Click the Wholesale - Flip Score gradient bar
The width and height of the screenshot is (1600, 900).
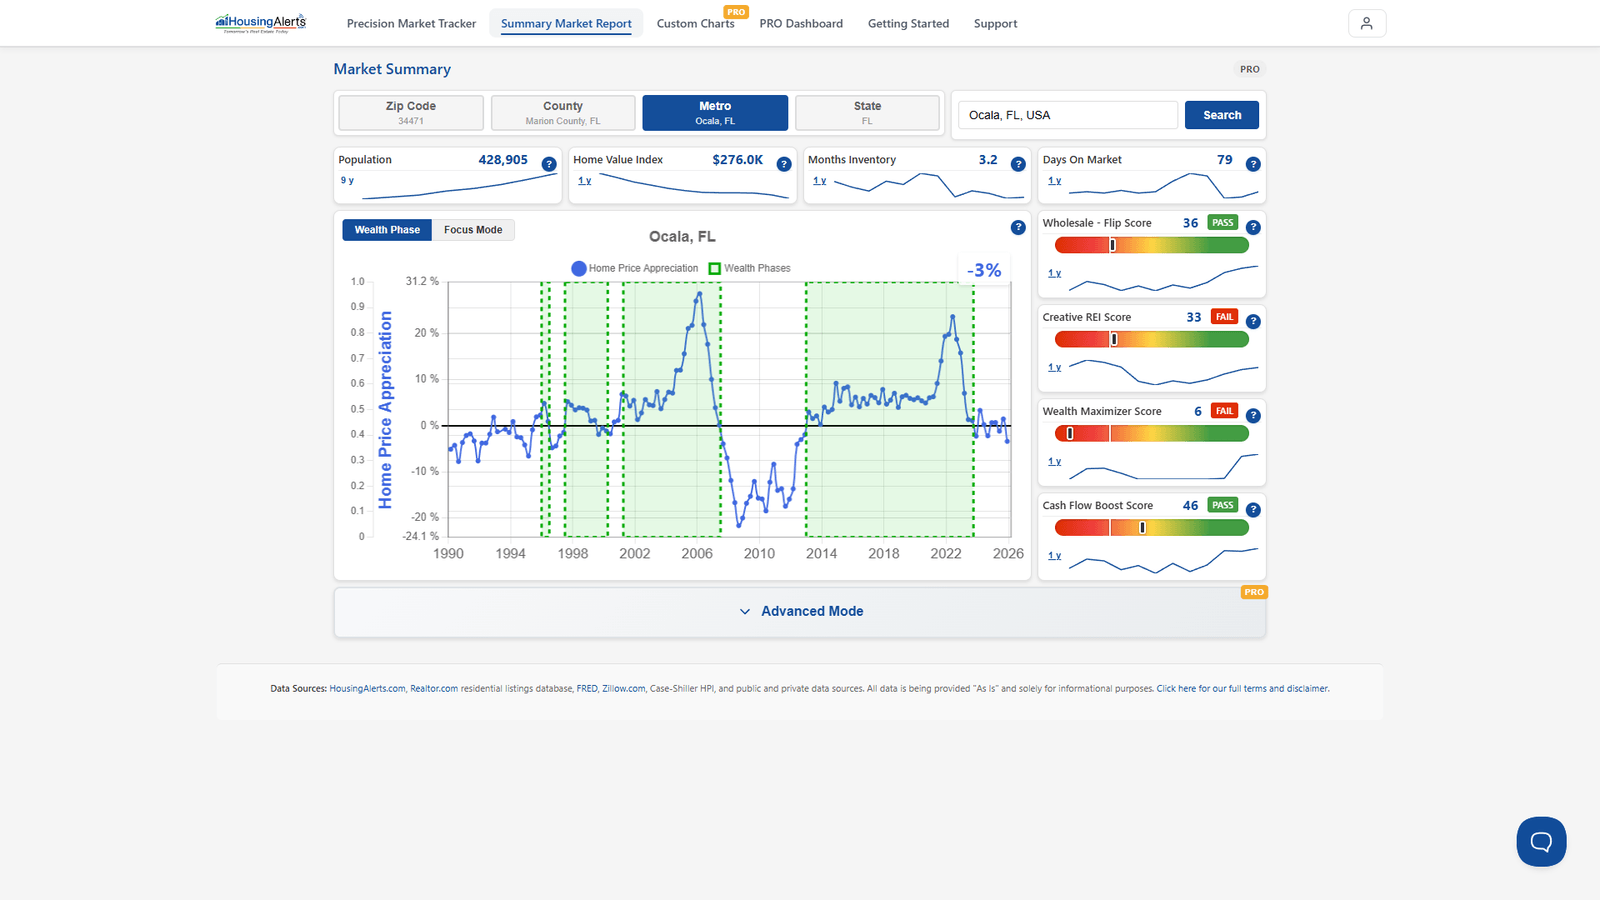(x=1151, y=245)
